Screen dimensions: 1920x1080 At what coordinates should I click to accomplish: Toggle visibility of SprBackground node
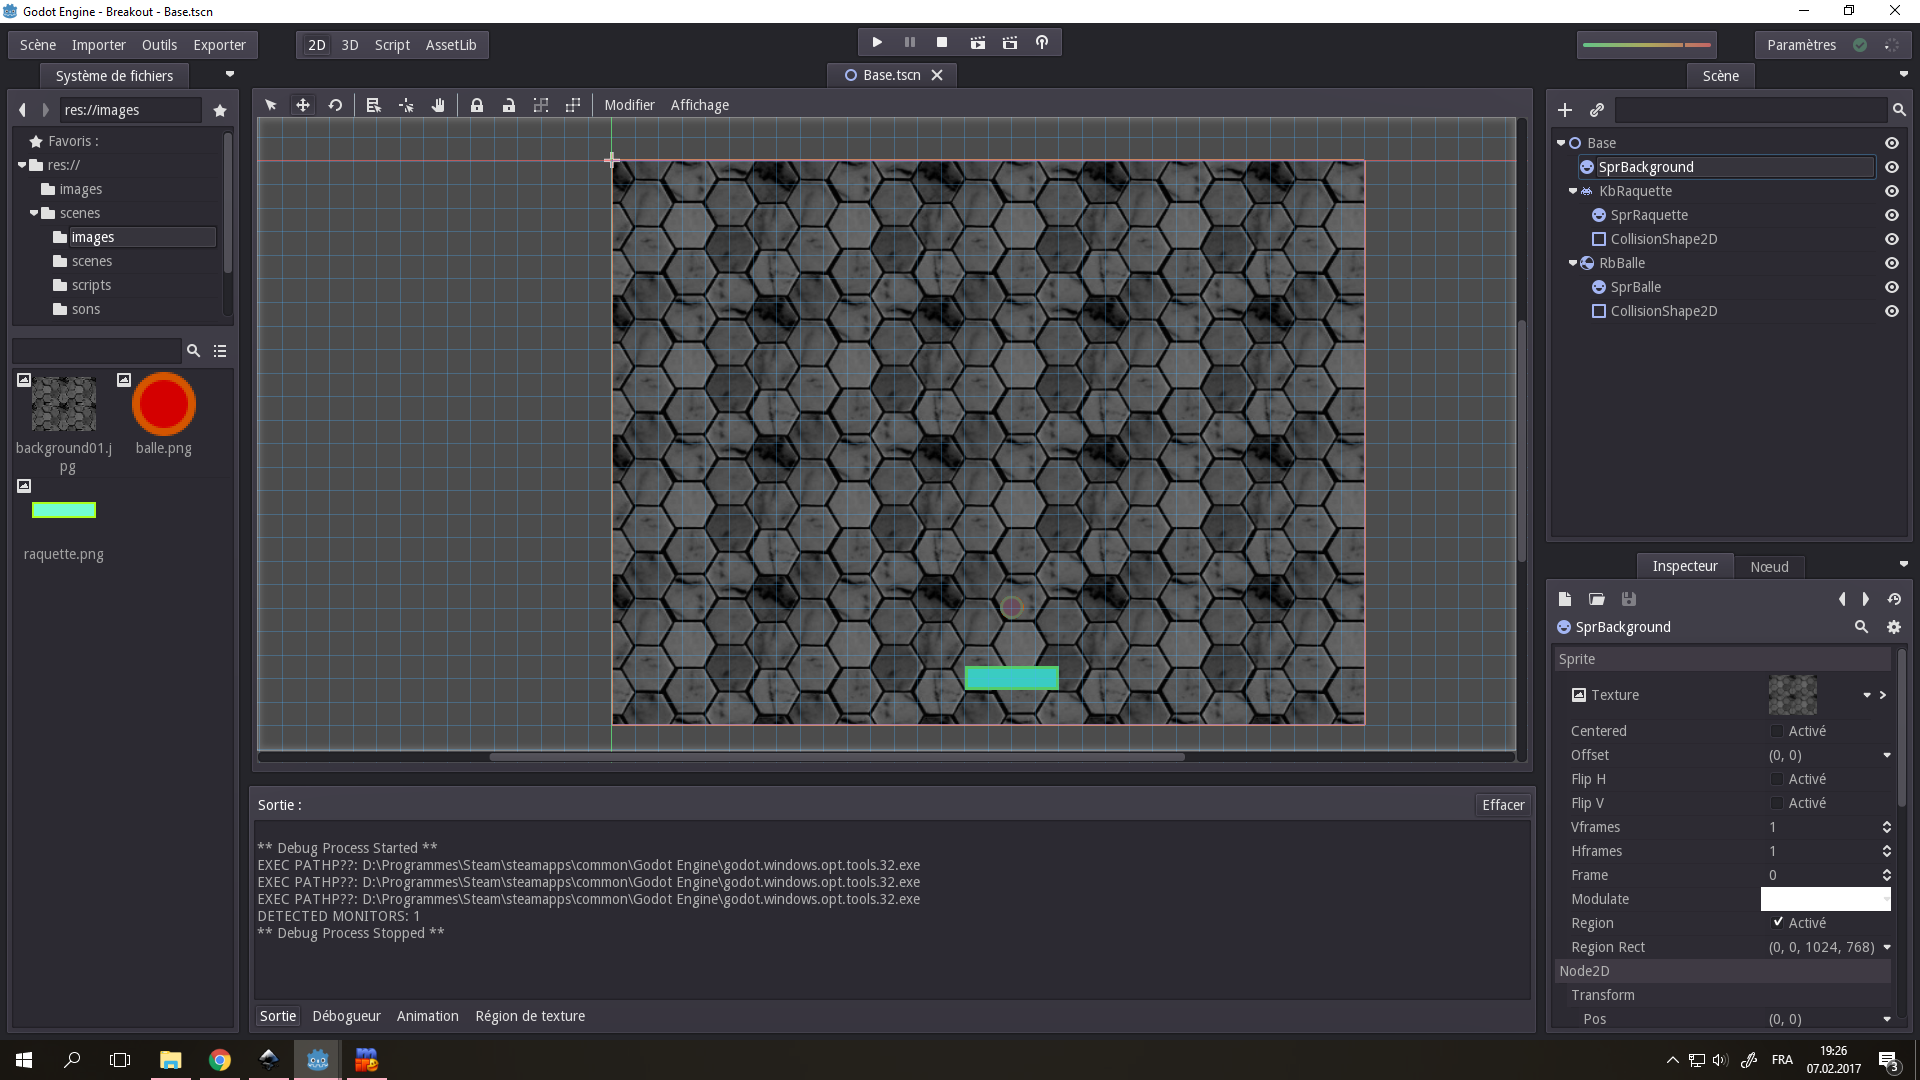tap(1892, 167)
